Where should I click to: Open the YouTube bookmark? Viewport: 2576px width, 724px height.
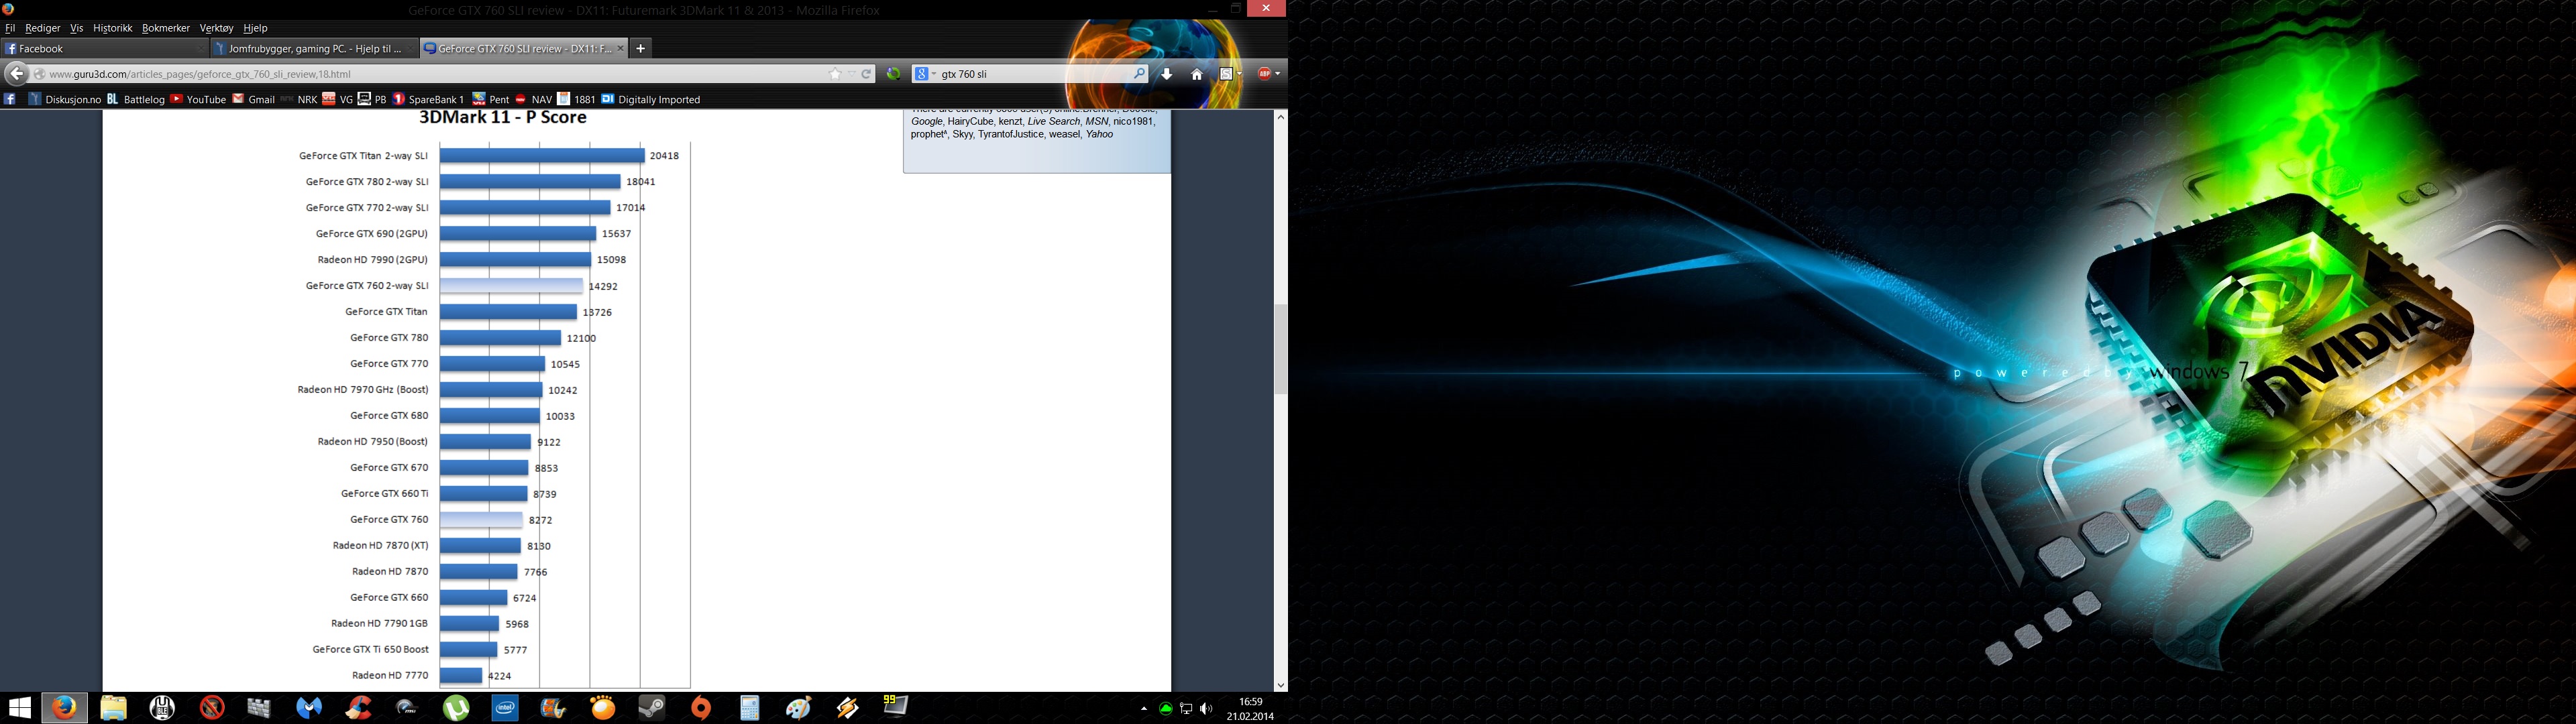[198, 99]
